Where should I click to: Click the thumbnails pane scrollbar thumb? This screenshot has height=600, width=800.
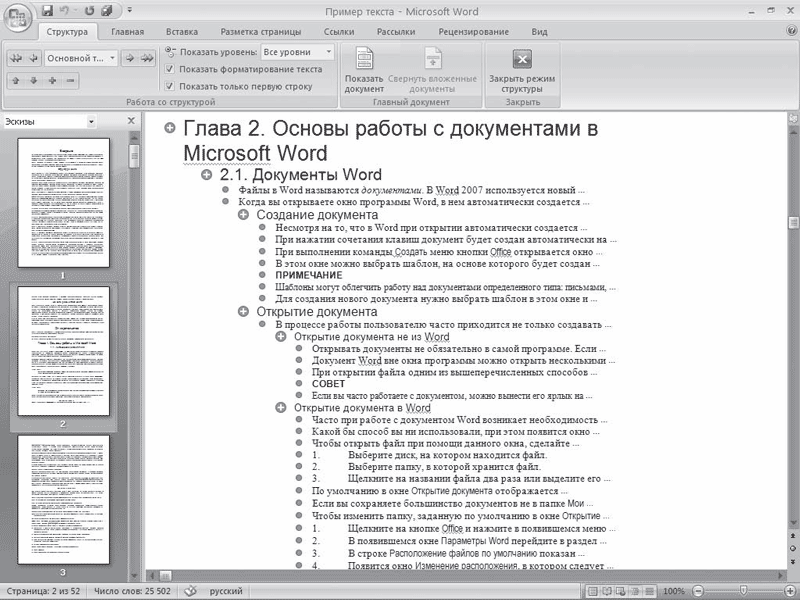[134, 156]
